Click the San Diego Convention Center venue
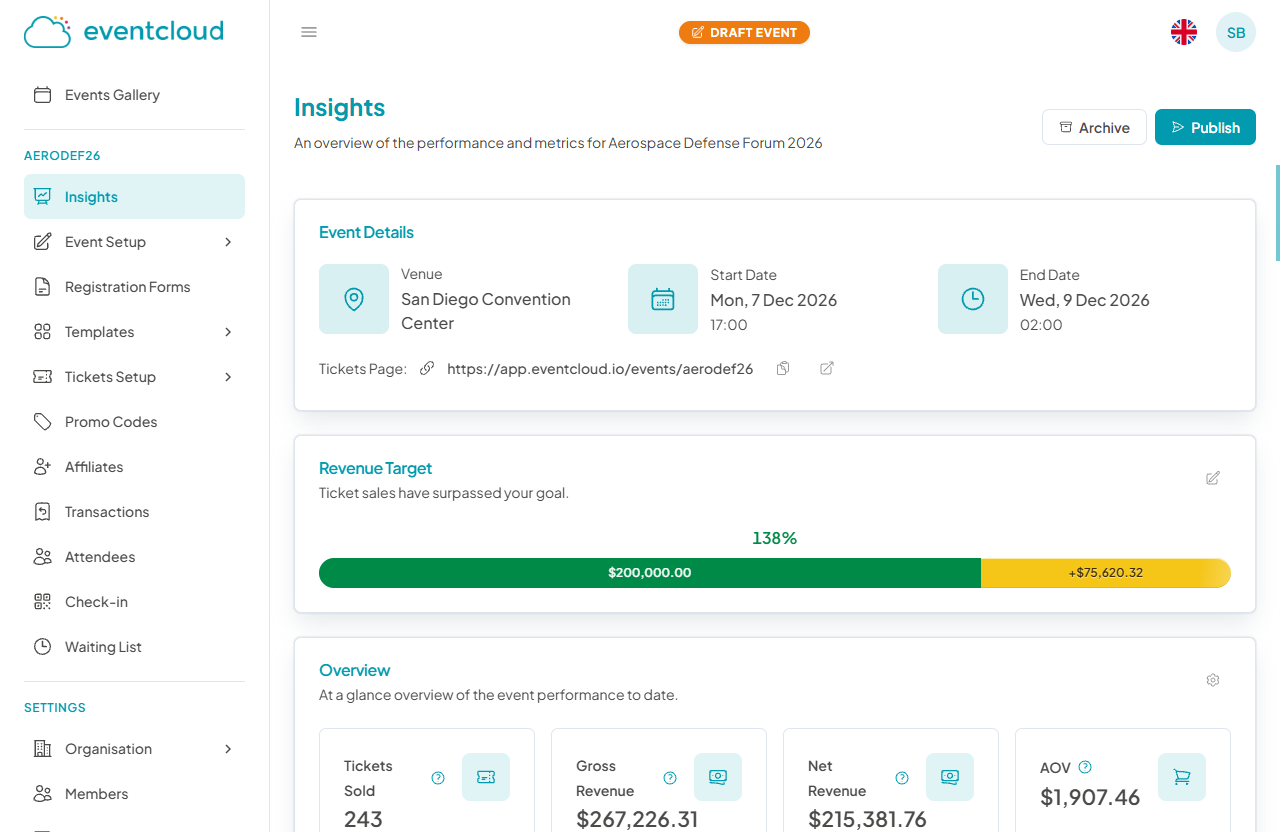The width and height of the screenshot is (1280, 832). point(486,311)
